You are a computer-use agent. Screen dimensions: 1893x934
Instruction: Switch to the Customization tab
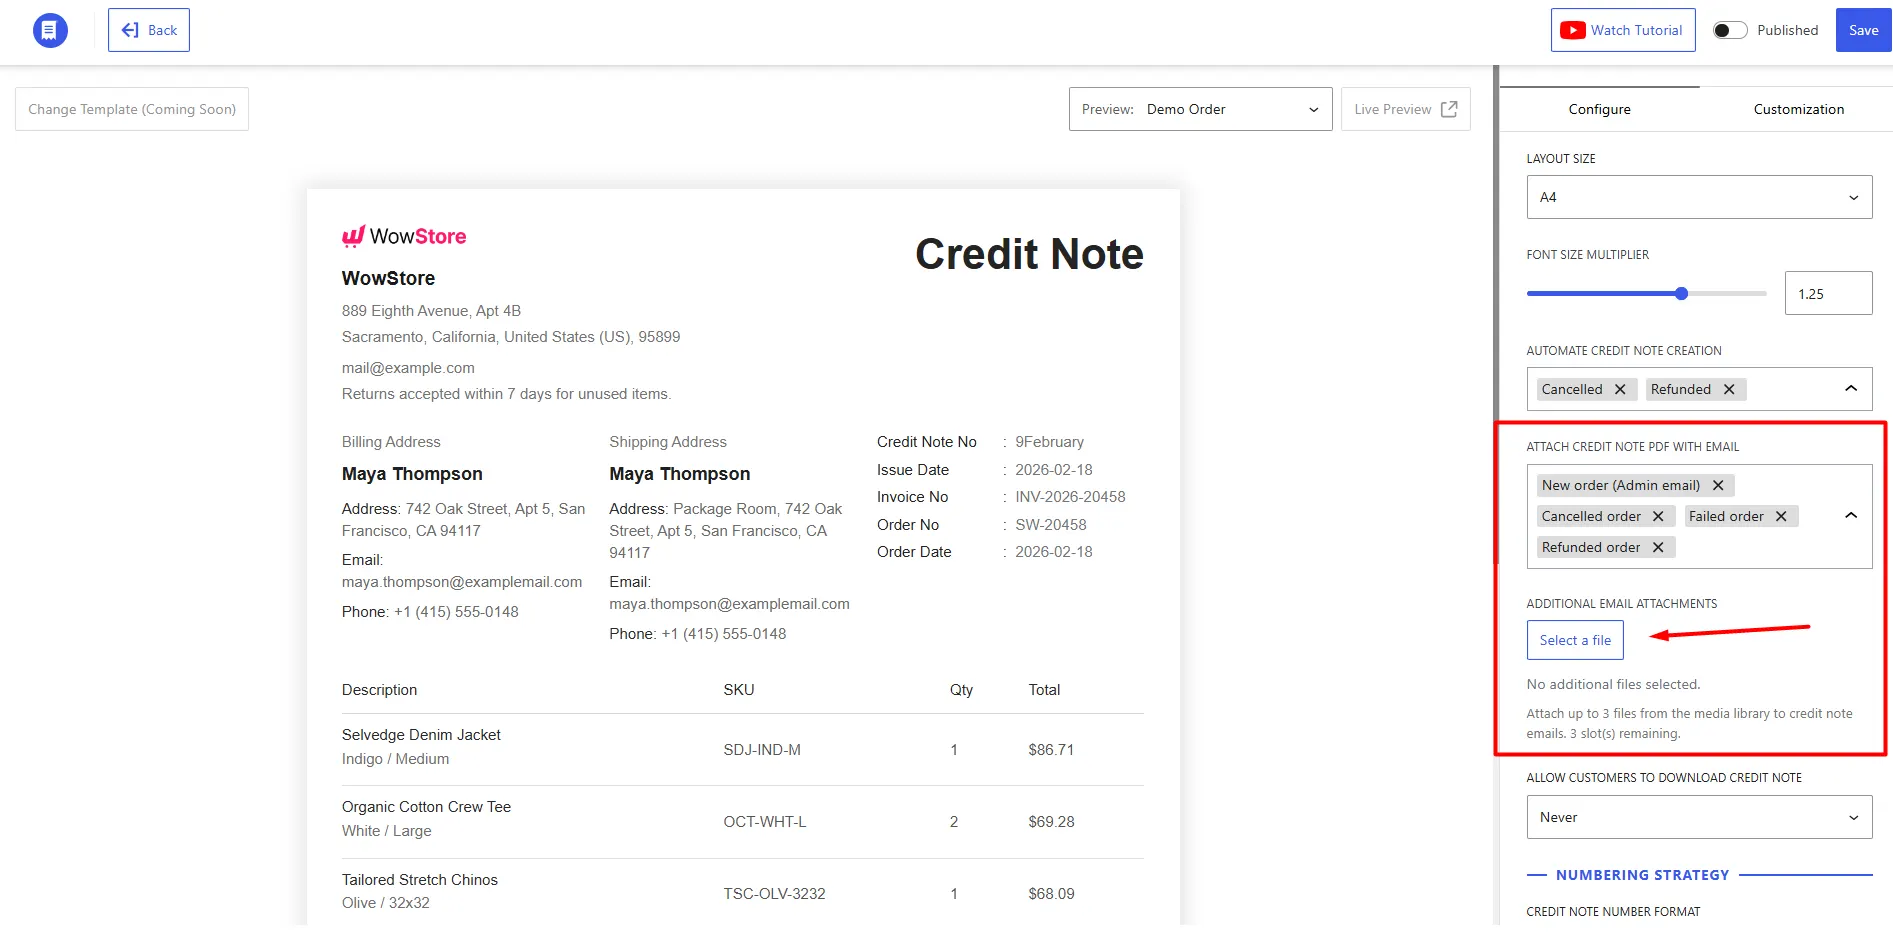[x=1798, y=109]
